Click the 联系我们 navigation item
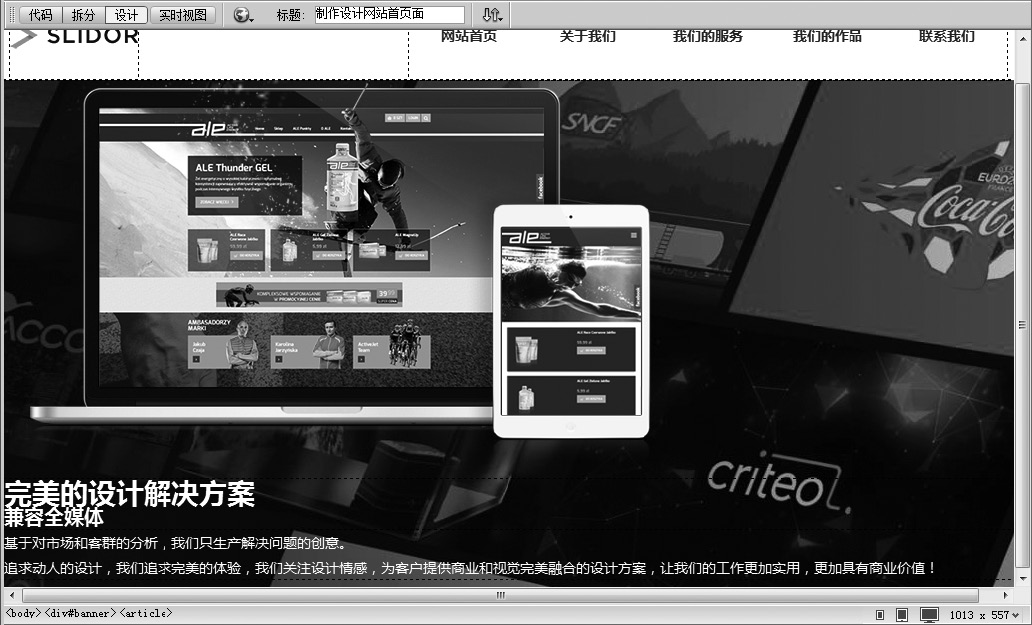The width and height of the screenshot is (1032, 625). coord(947,36)
